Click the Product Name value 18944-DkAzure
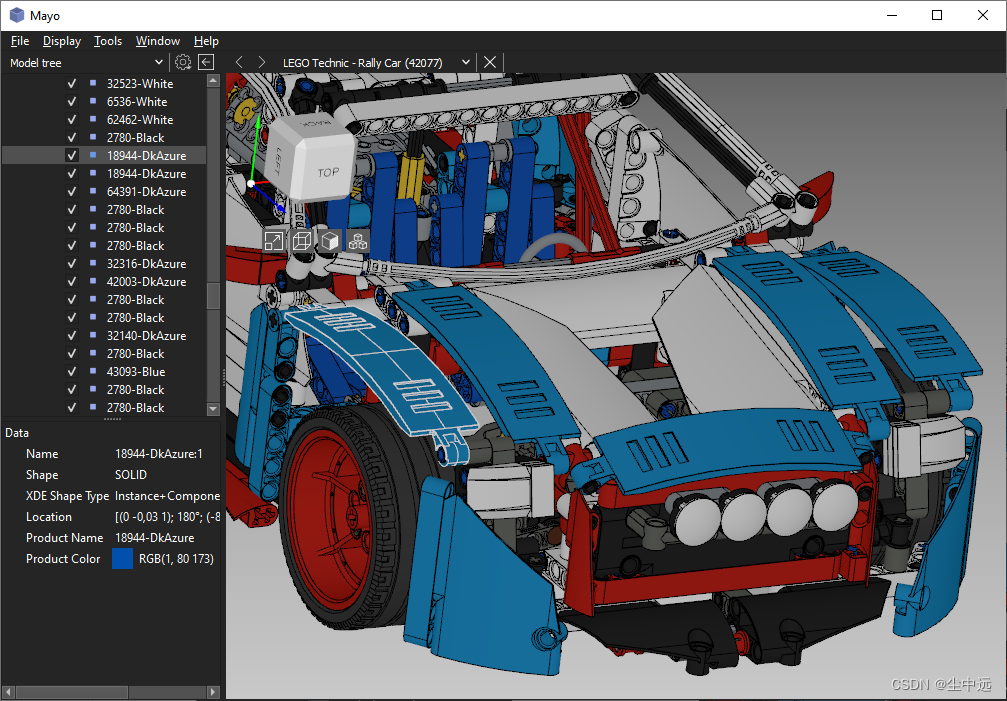The image size is (1007, 701). [x=155, y=537]
